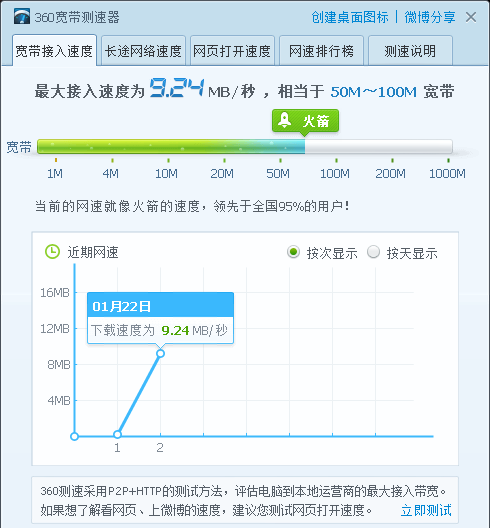Click the 100M mark on bandwidth scale
Viewport: 490px width, 528px height.
tap(335, 173)
